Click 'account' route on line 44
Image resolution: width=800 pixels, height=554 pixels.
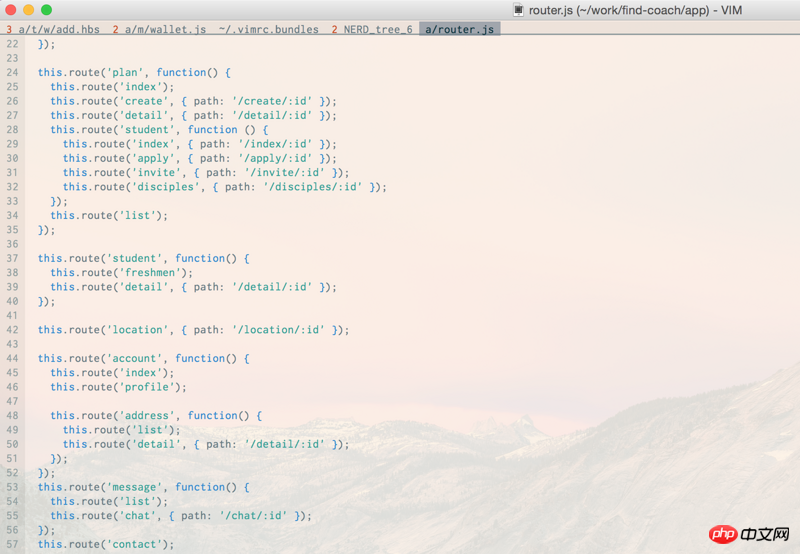tap(135, 358)
